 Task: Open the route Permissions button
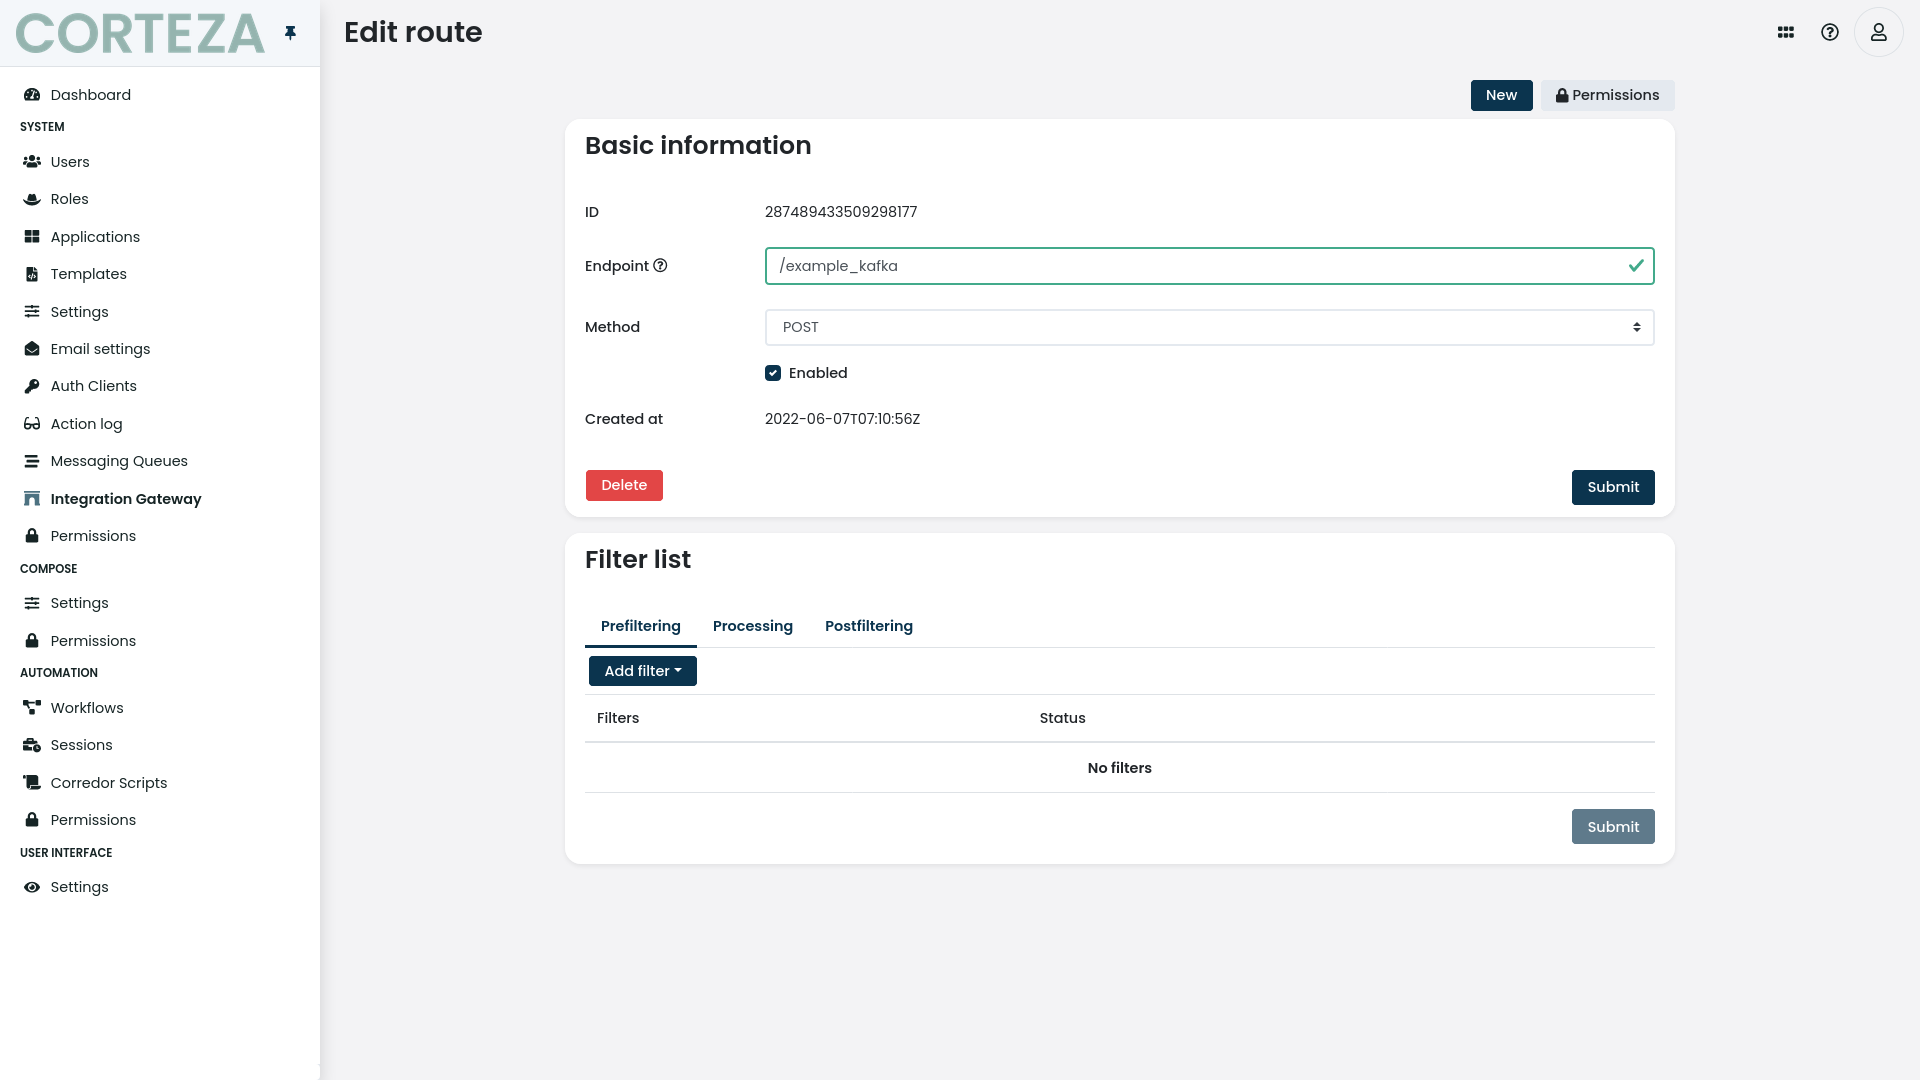(x=1607, y=95)
